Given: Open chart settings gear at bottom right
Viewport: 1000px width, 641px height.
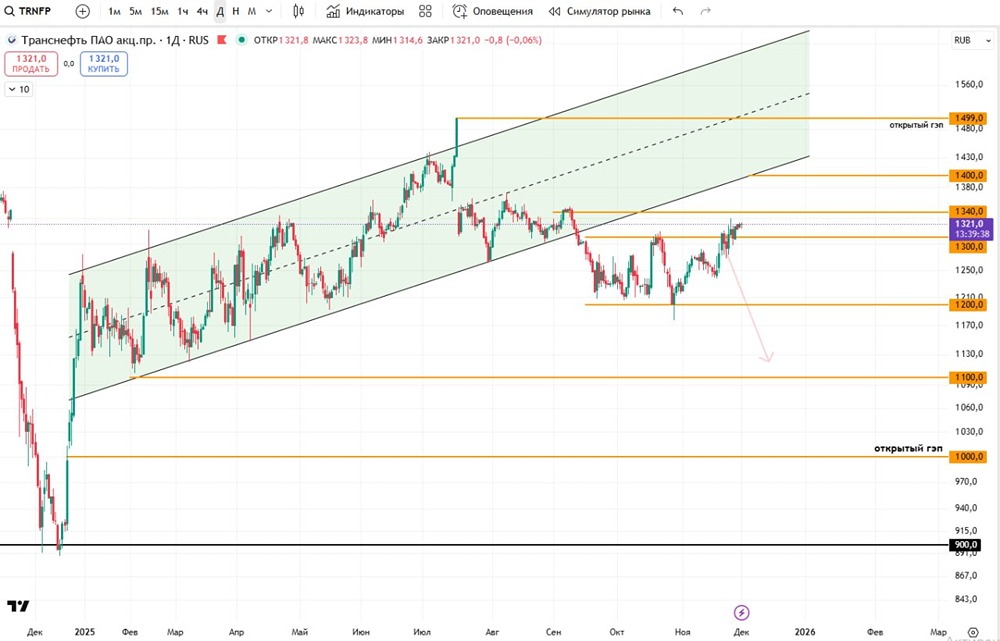Looking at the screenshot, I should click(973, 632).
